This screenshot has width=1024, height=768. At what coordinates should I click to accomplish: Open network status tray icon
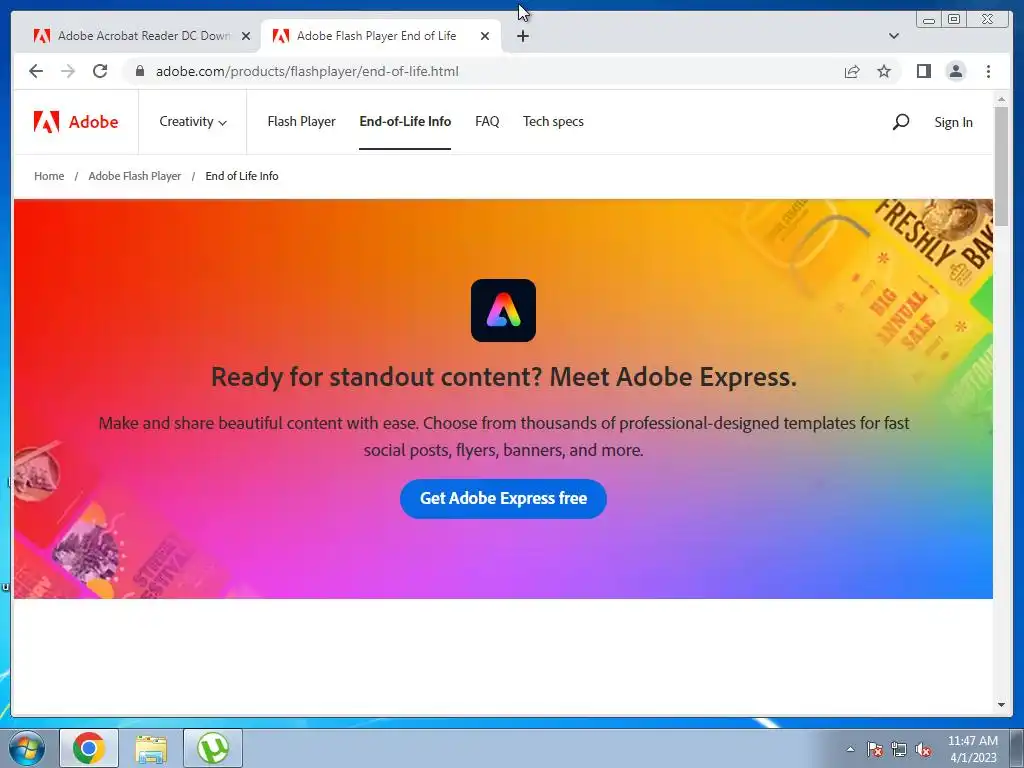pos(899,750)
